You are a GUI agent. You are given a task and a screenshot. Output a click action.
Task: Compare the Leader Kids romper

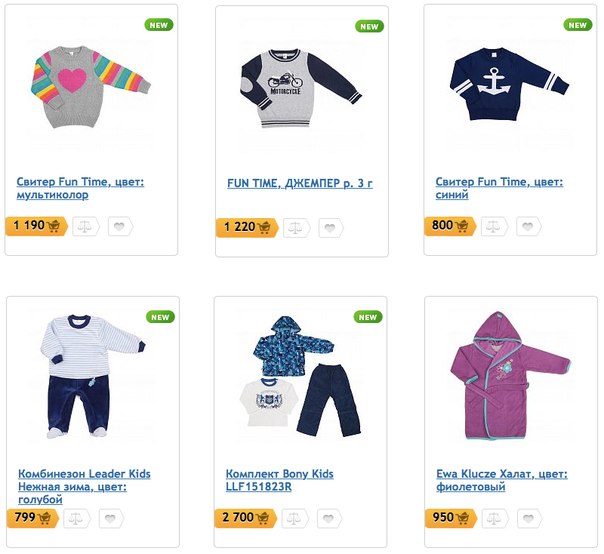click(76, 518)
